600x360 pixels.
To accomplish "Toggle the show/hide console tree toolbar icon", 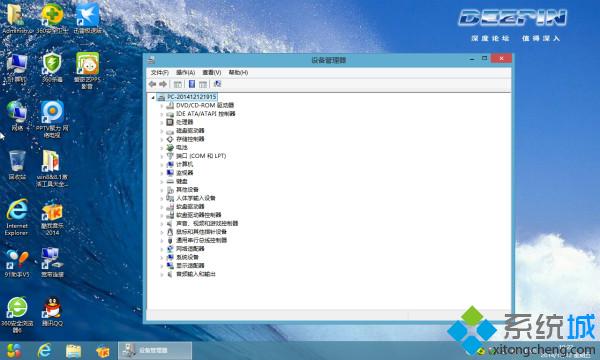I will tap(178, 84).
